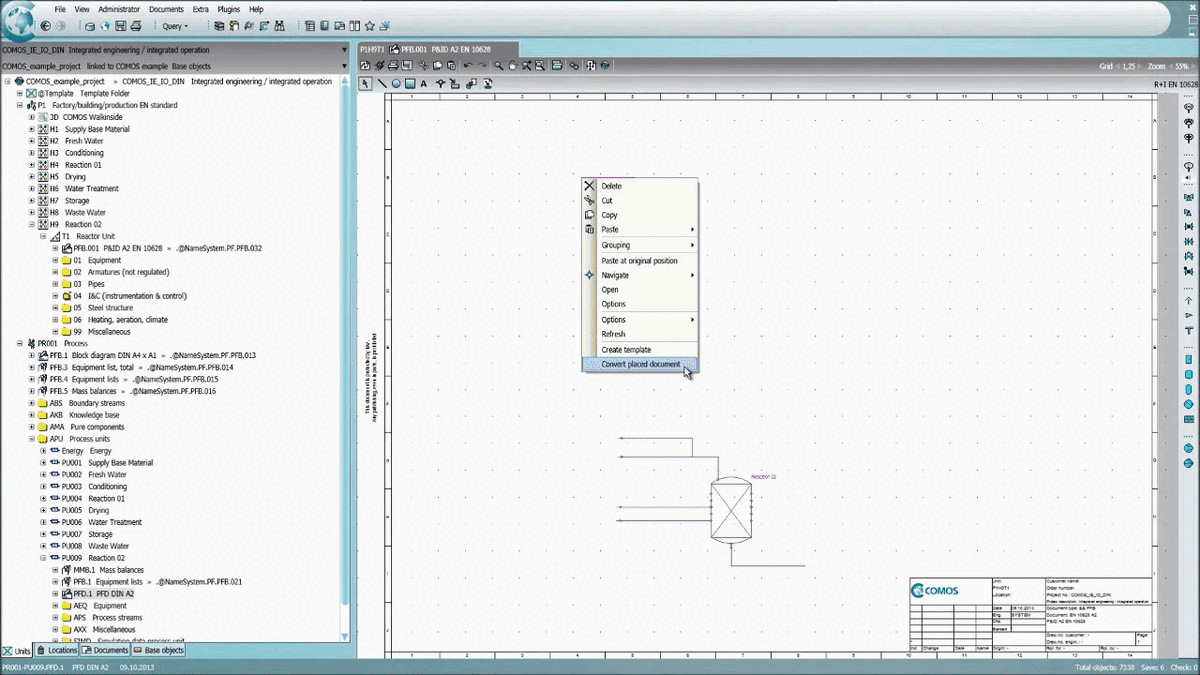Click the redo arrow in document toolbar

pyautogui.click(x=481, y=66)
